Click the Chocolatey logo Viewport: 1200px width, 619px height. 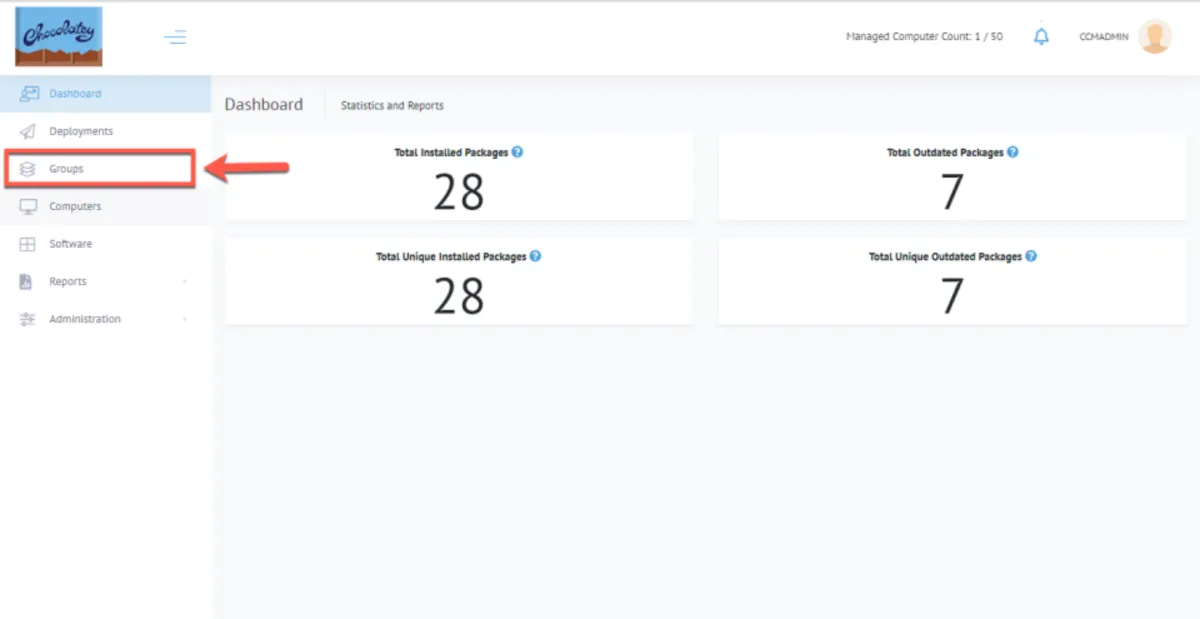(59, 37)
